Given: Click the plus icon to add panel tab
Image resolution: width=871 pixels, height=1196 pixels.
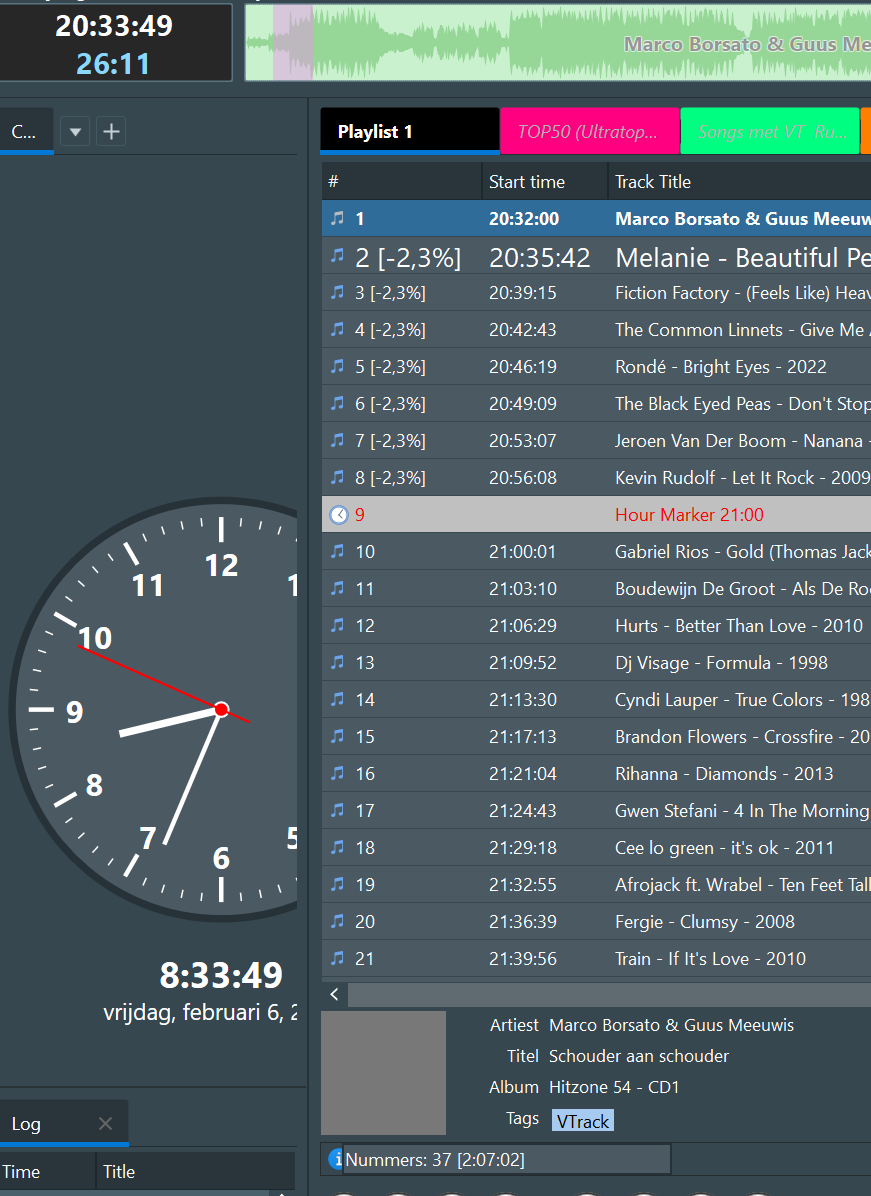Looking at the screenshot, I should 111,131.
